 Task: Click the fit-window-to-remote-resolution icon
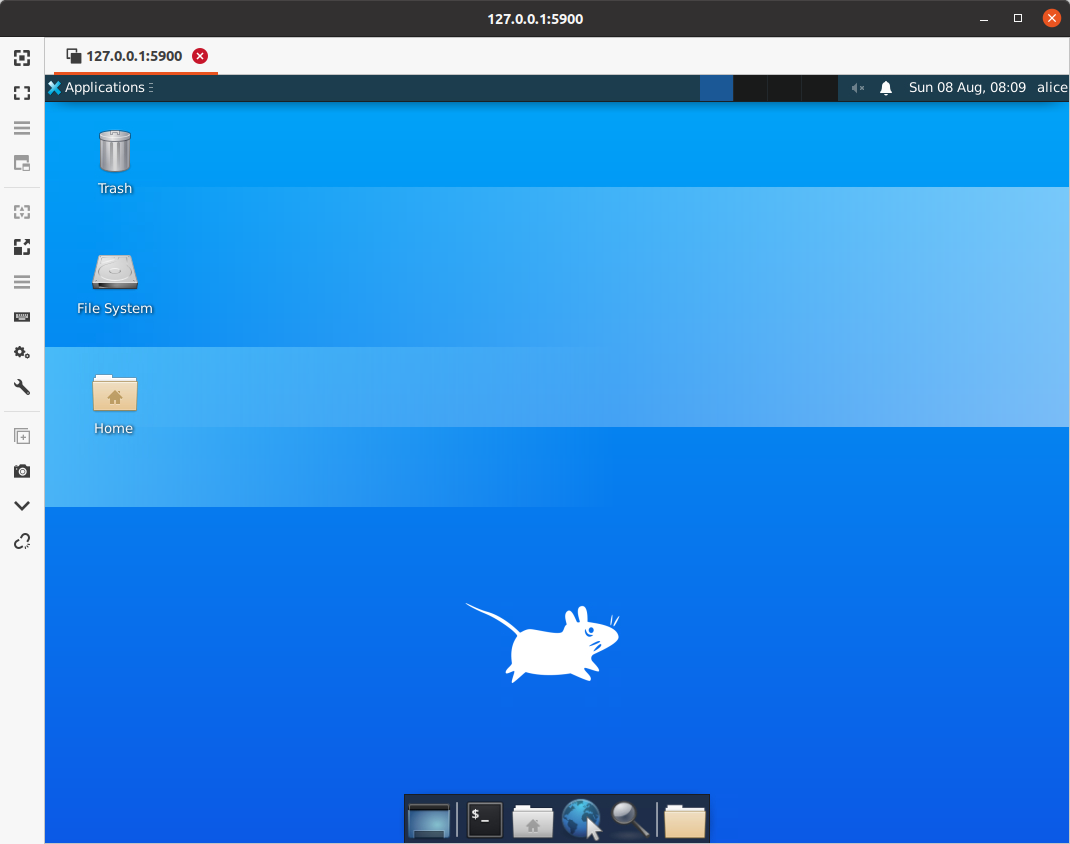22,58
